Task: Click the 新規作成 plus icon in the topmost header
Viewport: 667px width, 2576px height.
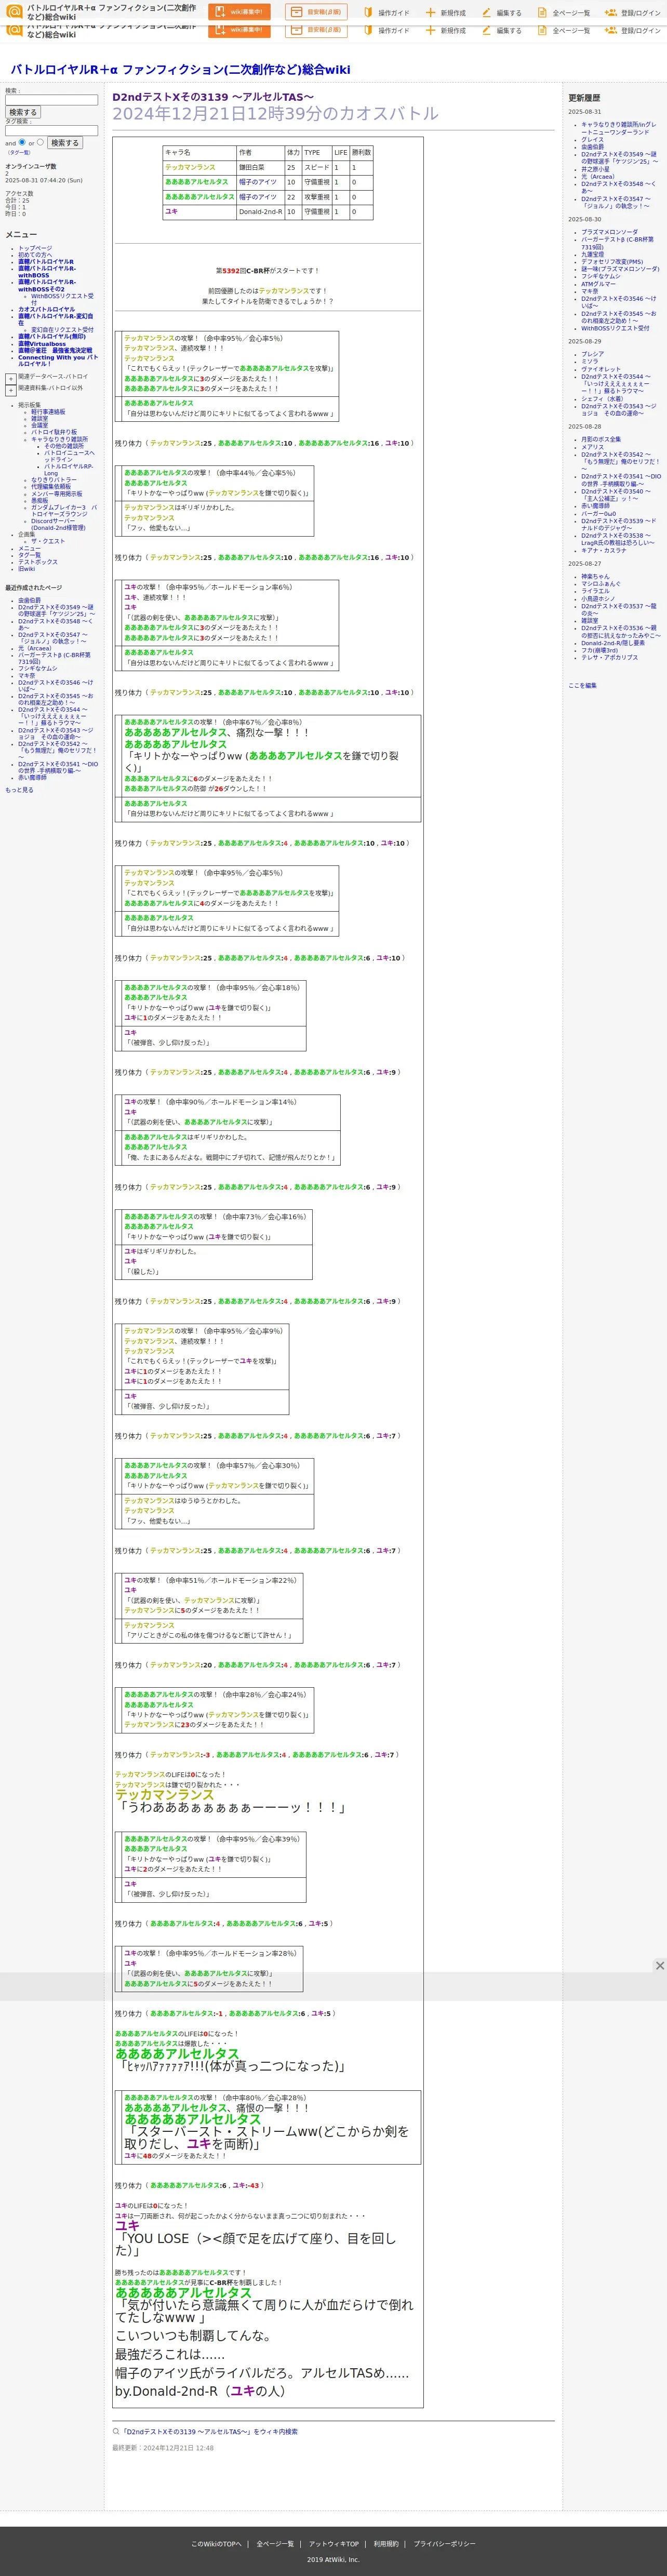Action: [430, 13]
